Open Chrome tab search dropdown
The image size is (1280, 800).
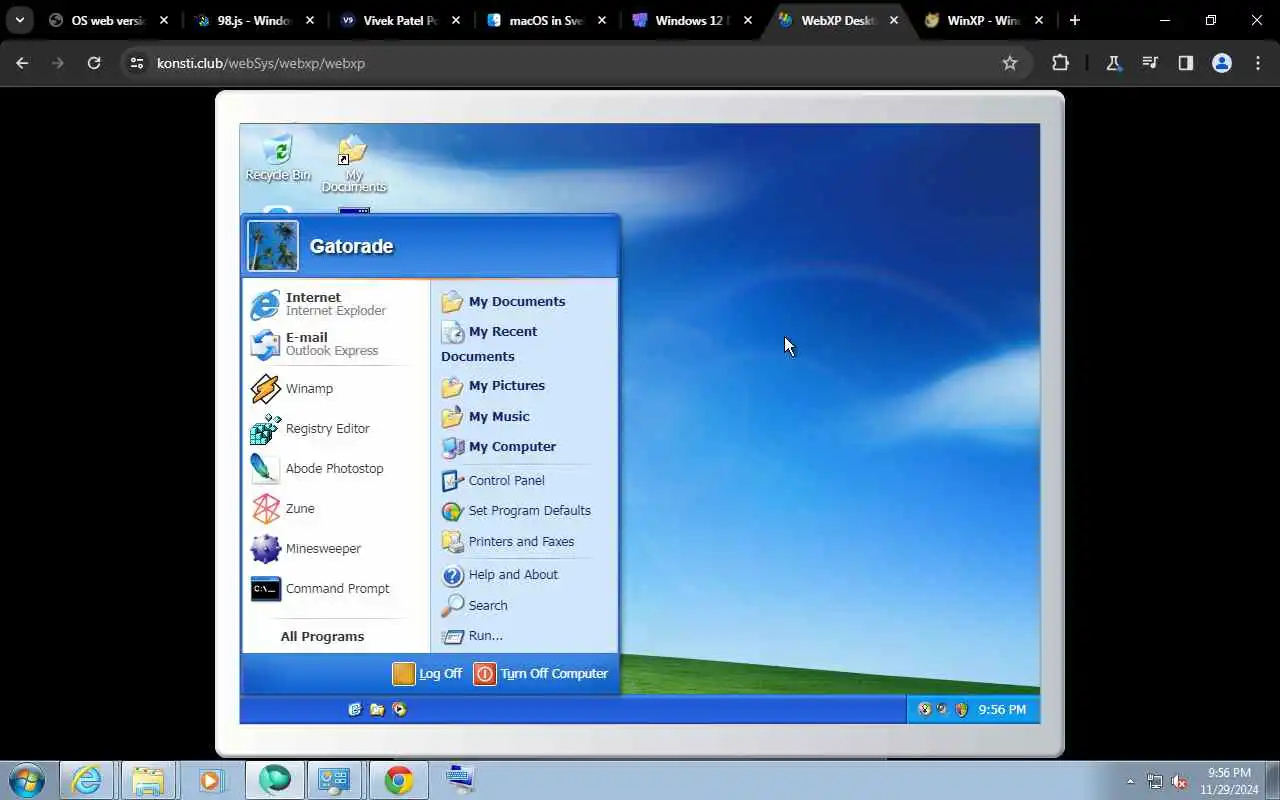pyautogui.click(x=19, y=20)
